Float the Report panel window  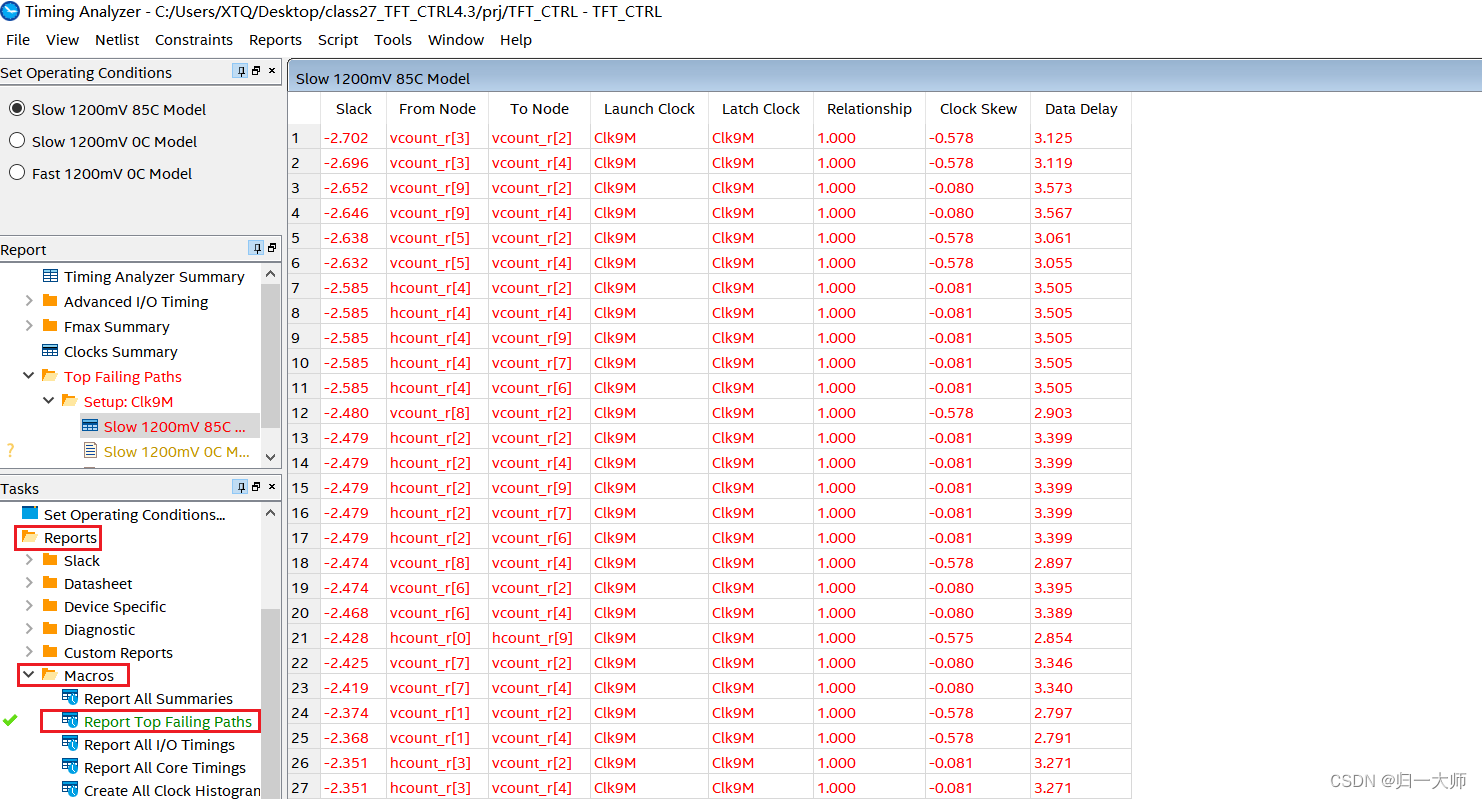point(272,248)
